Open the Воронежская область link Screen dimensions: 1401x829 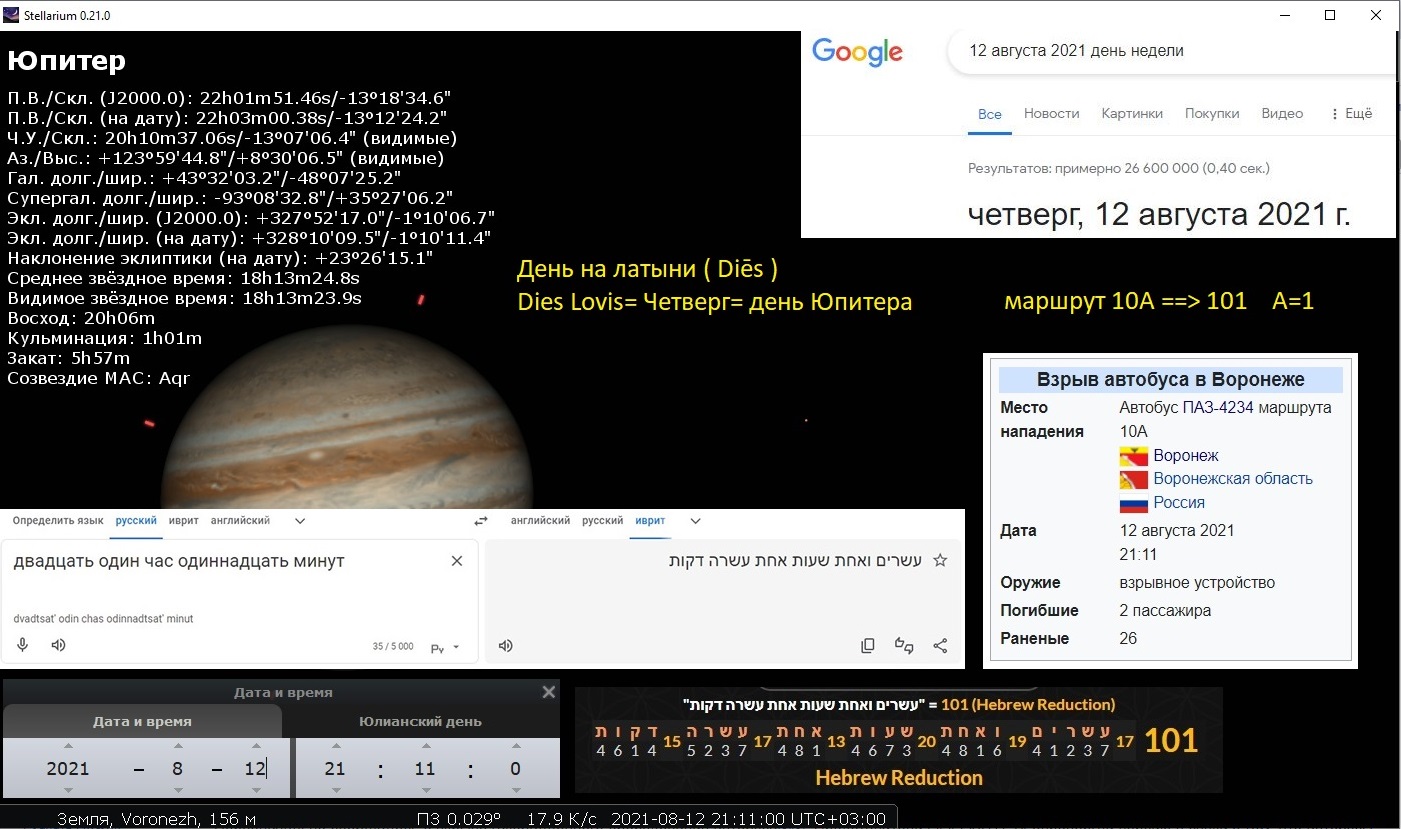click(x=1233, y=479)
